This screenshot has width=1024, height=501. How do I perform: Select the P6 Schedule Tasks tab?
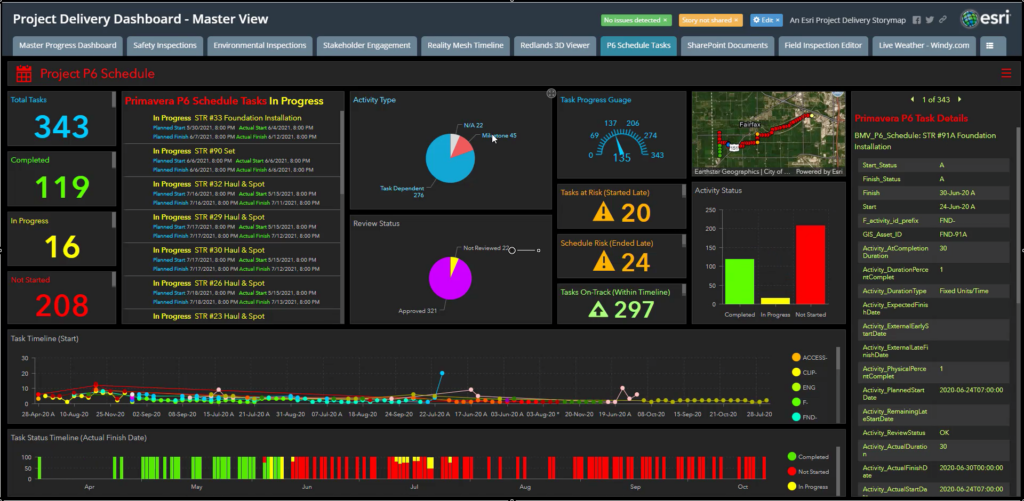(638, 46)
